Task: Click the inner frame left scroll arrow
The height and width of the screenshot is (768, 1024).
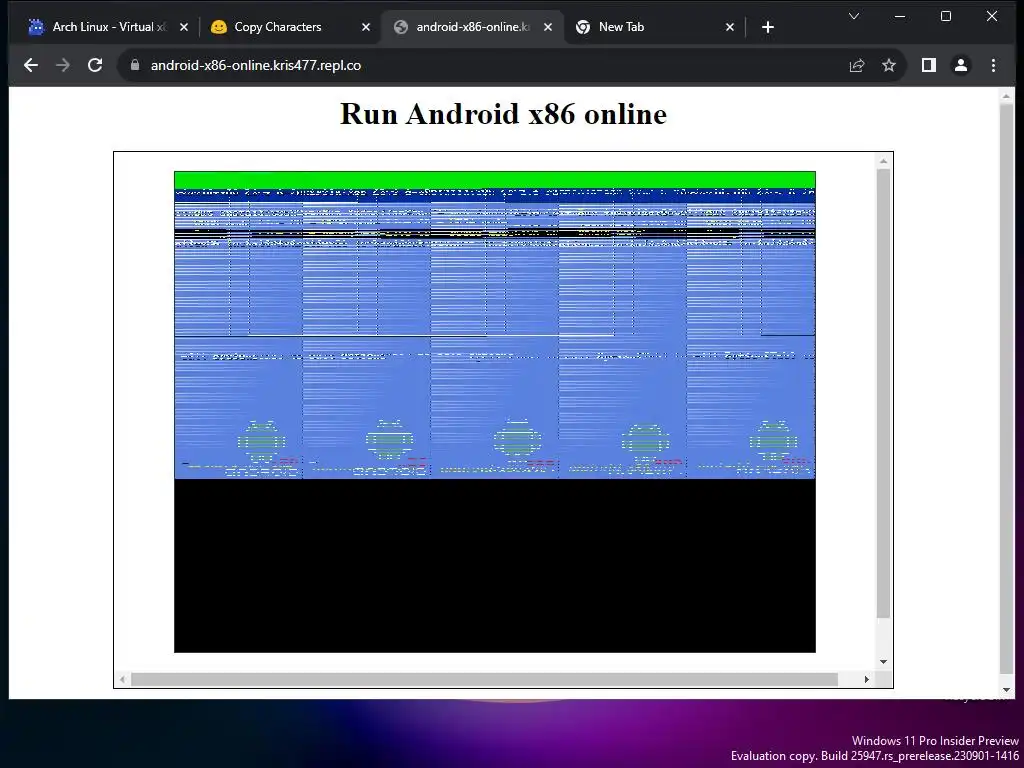Action: 123,680
